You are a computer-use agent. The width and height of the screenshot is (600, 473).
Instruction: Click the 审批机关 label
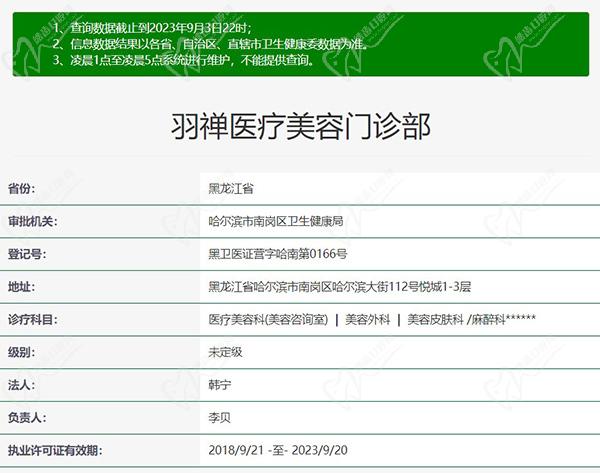point(33,221)
